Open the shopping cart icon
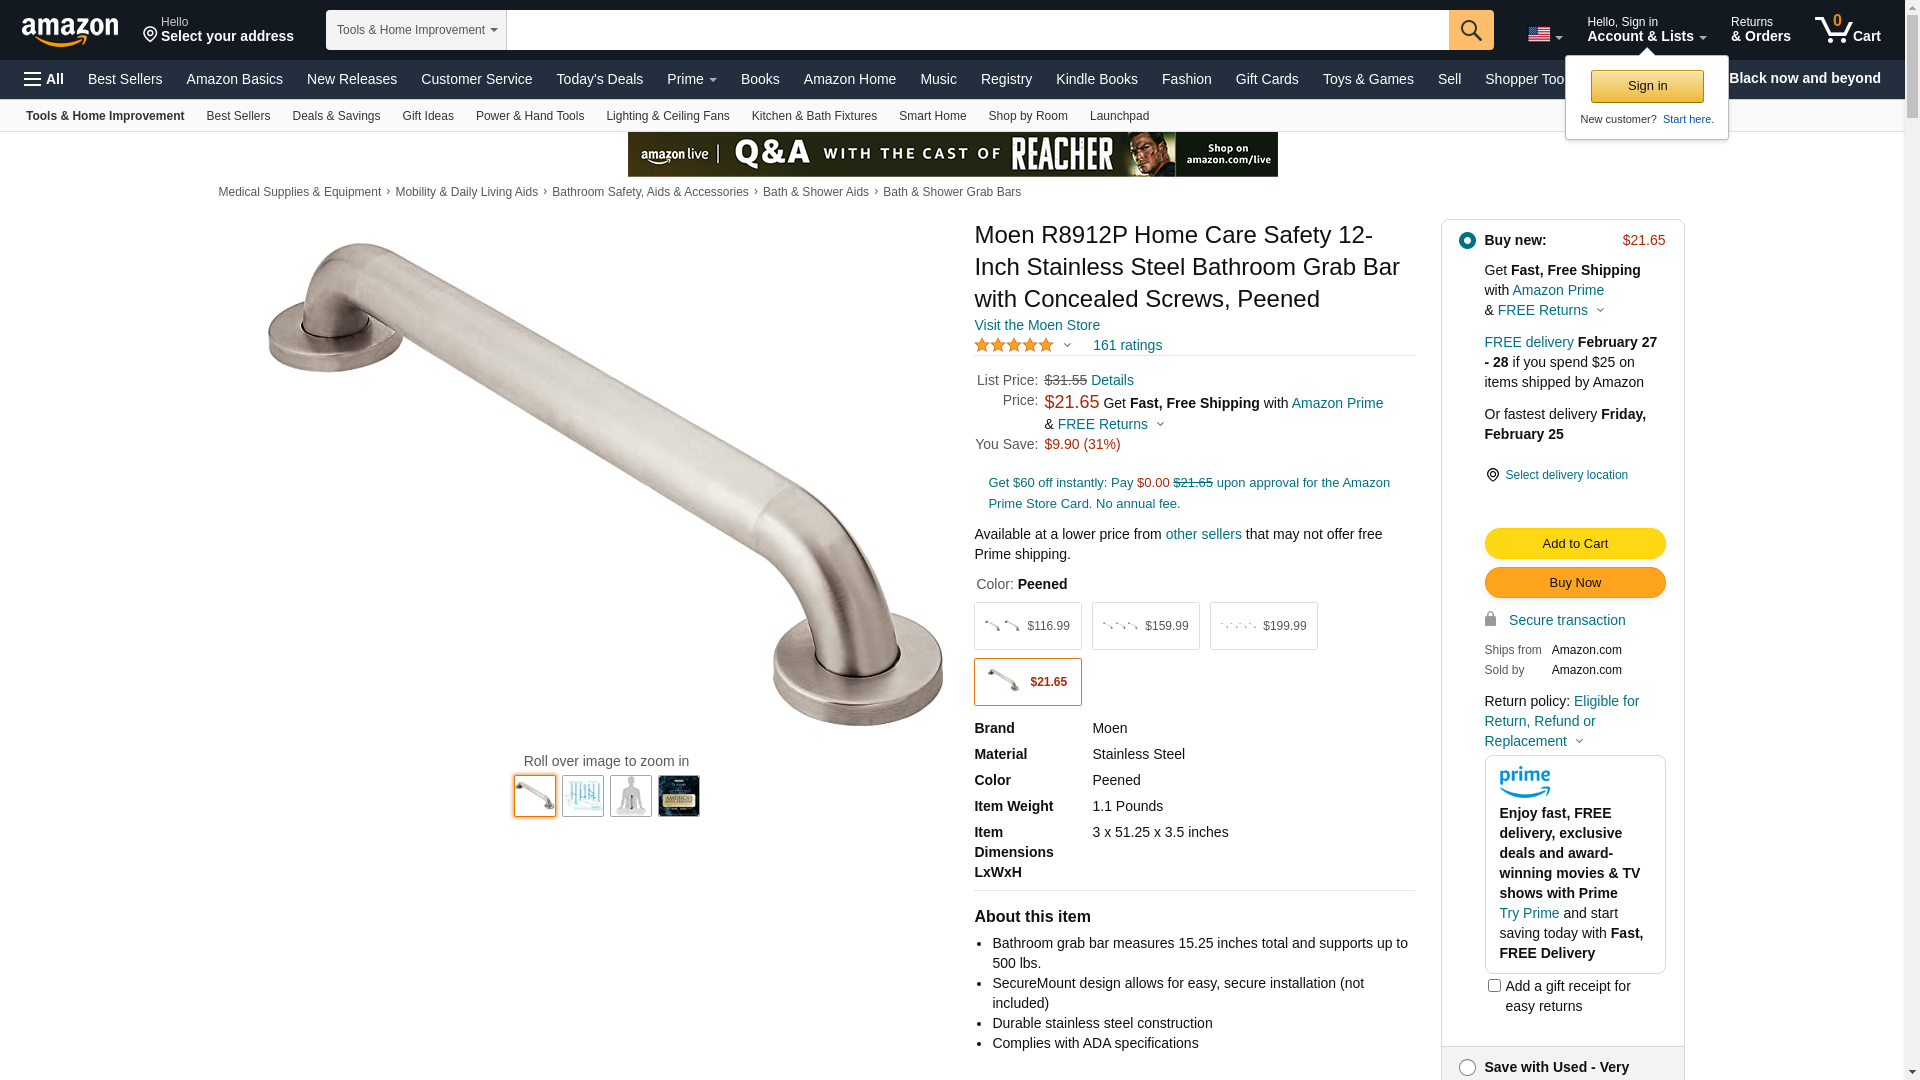 coord(1848,30)
